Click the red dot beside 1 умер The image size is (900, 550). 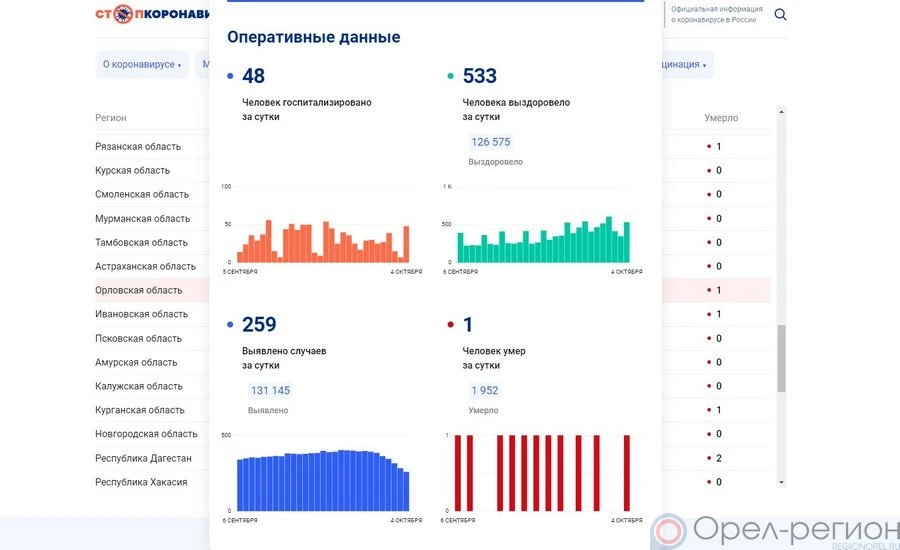tap(451, 325)
